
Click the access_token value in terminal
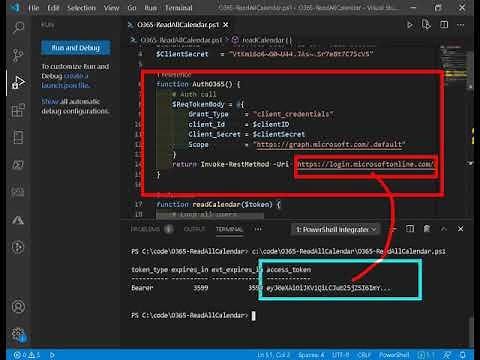(328, 288)
